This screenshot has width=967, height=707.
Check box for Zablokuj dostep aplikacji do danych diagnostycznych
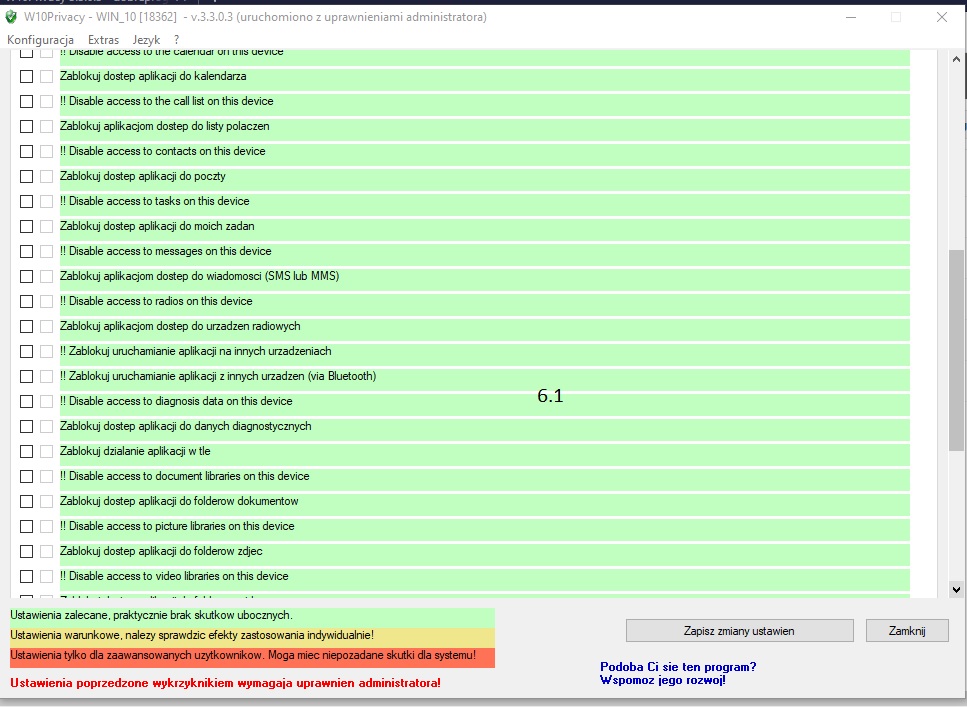coord(27,426)
